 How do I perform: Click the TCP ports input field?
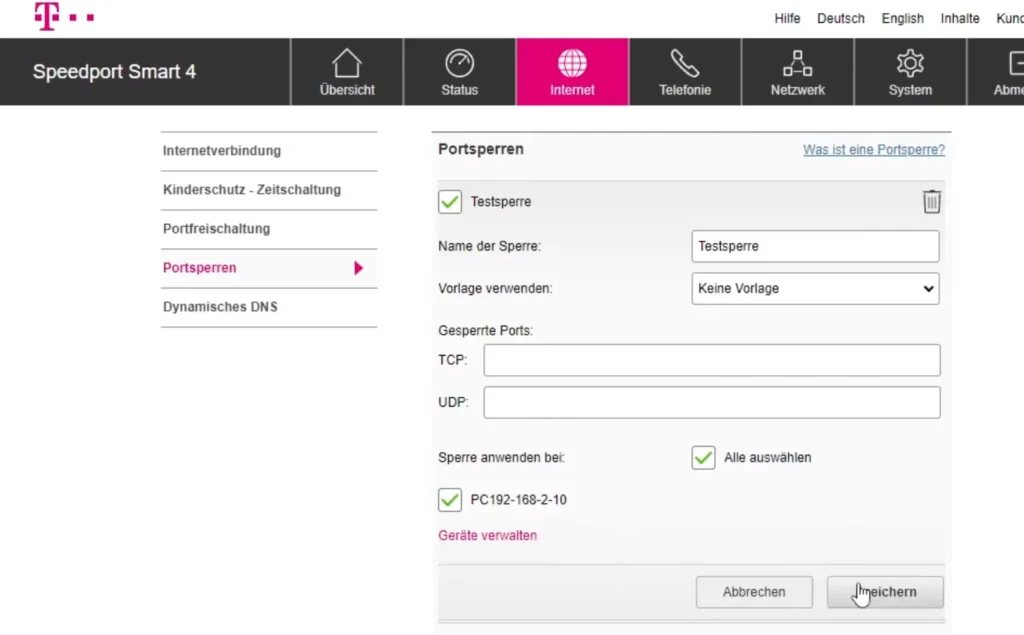712,360
